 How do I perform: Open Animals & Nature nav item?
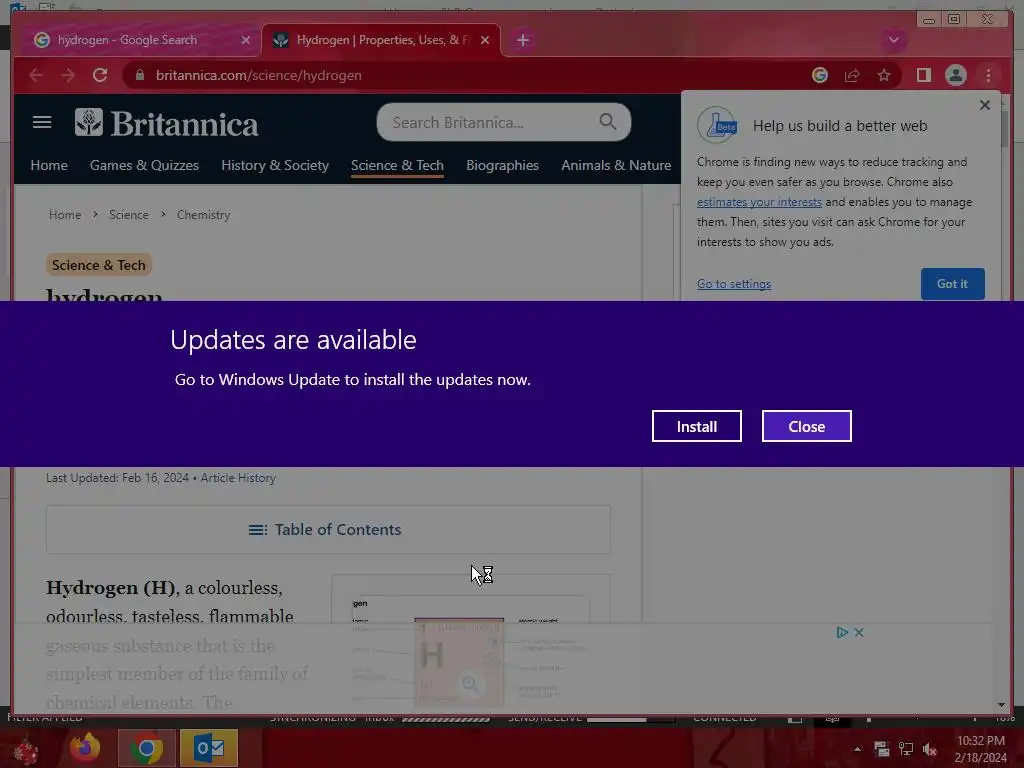(x=616, y=165)
